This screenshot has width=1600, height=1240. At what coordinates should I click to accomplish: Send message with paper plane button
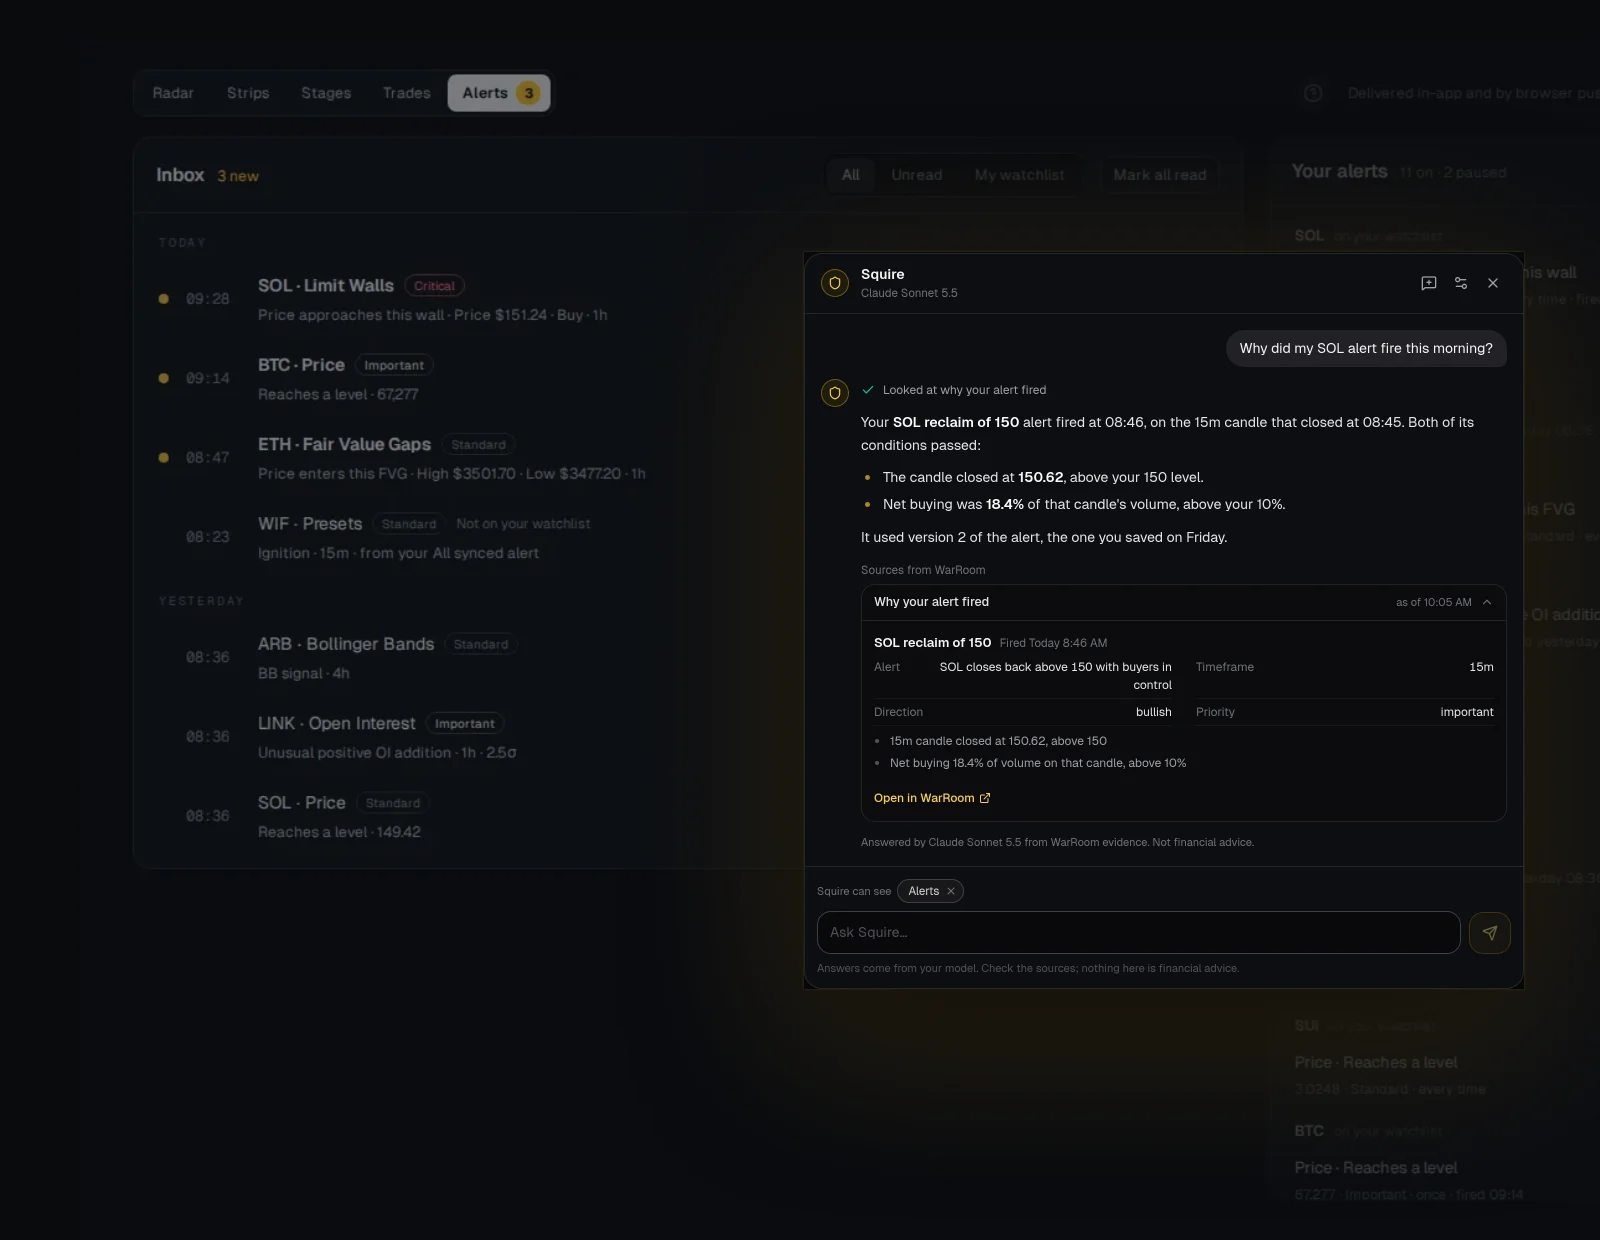pos(1489,933)
